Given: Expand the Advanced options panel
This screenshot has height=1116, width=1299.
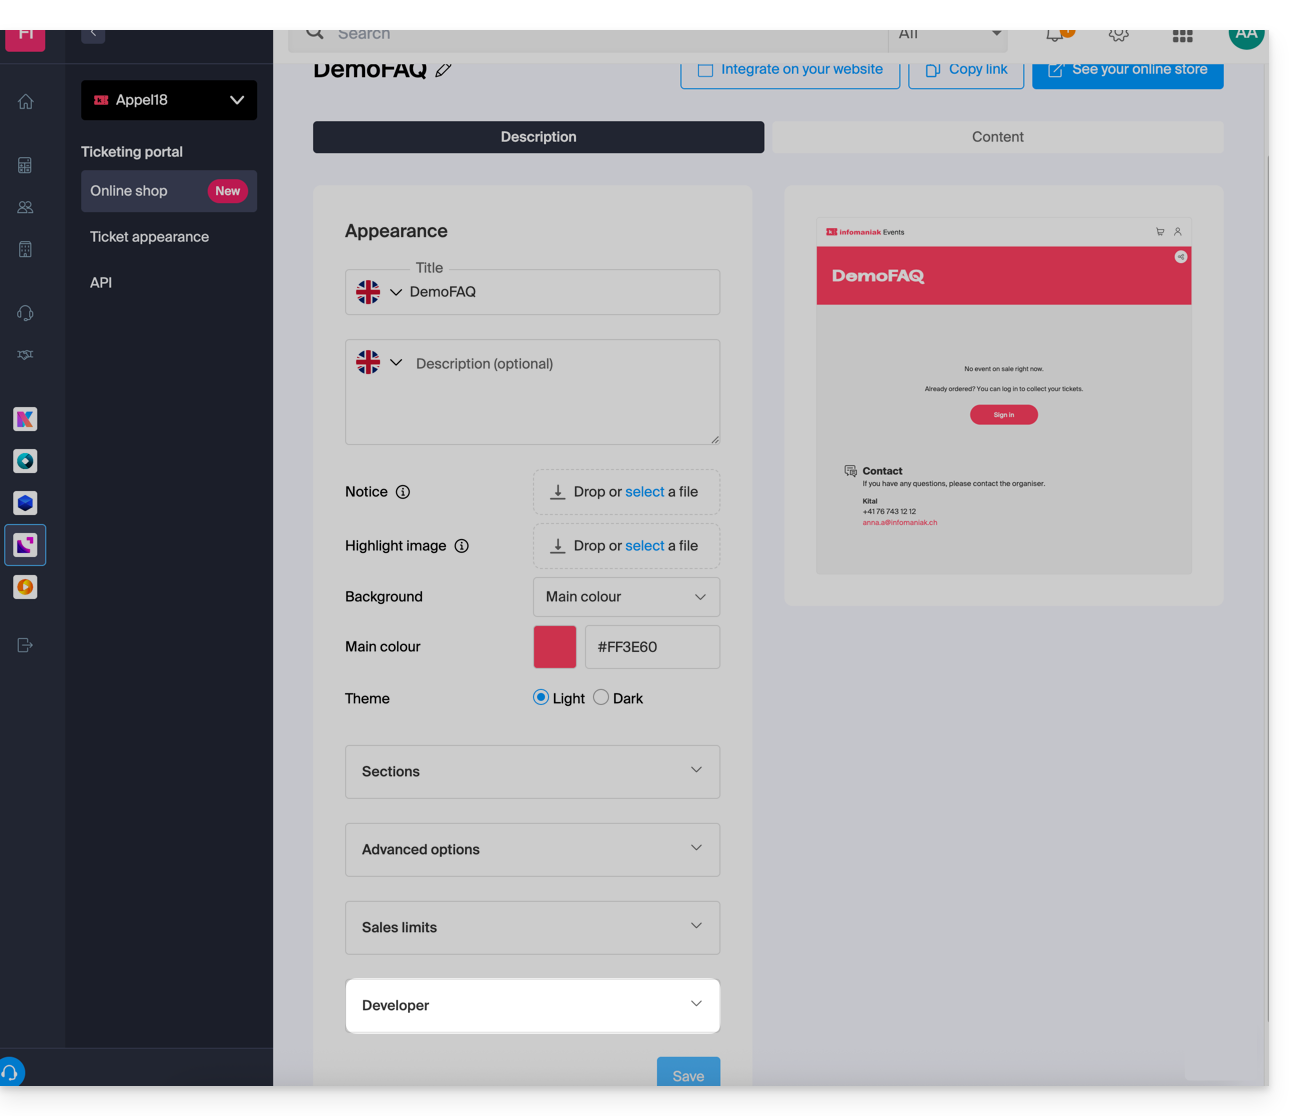Looking at the screenshot, I should [x=532, y=850].
